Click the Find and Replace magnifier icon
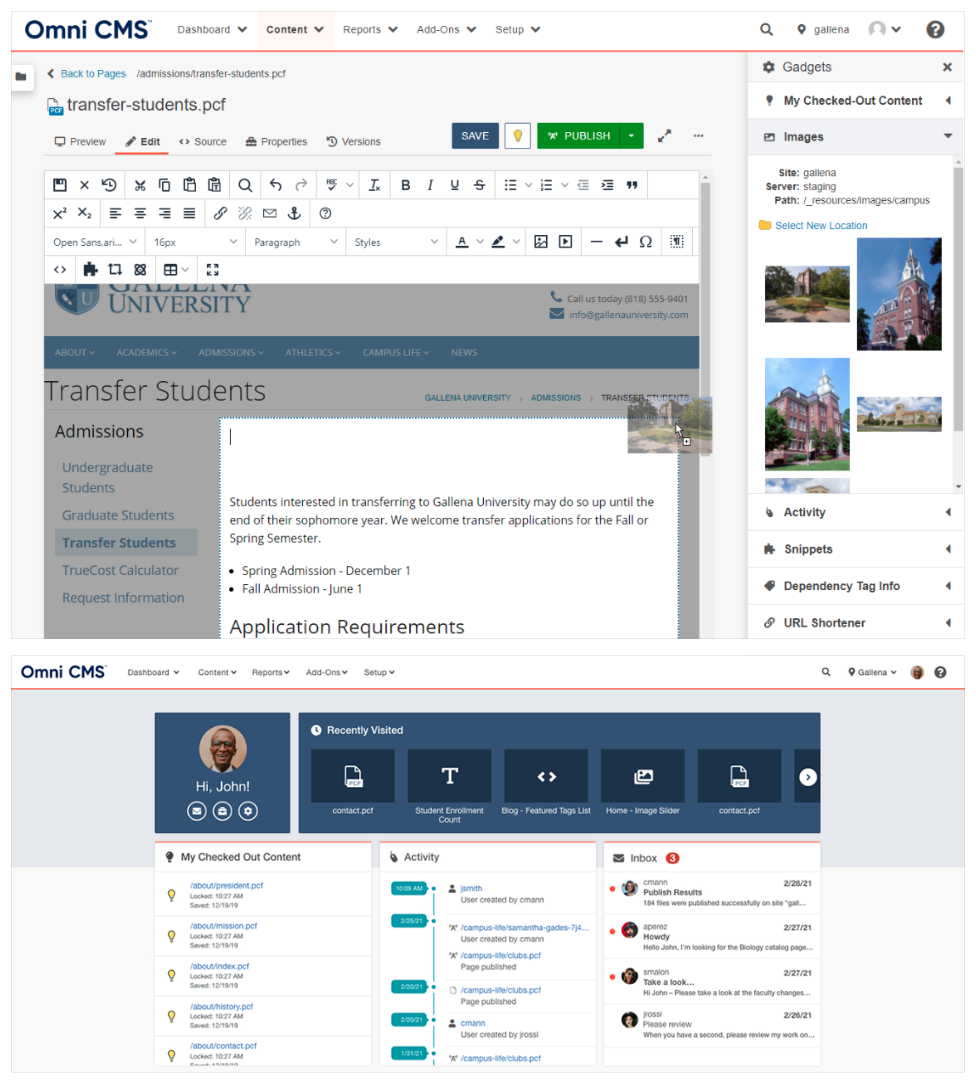Image resolution: width=976 pixels, height=1084 pixels. pyautogui.click(x=245, y=185)
